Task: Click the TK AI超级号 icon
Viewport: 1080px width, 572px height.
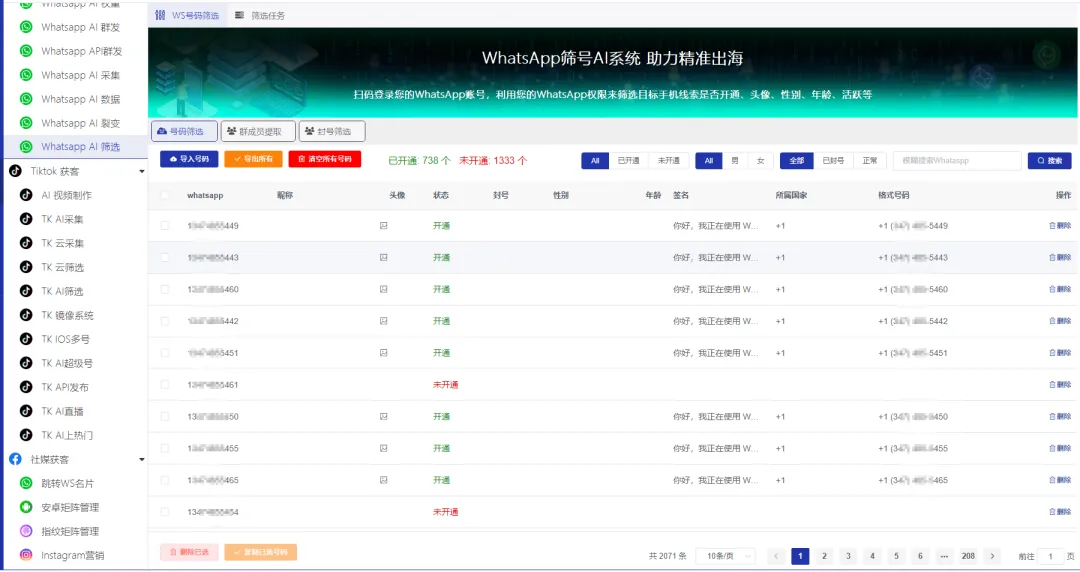Action: (x=26, y=362)
